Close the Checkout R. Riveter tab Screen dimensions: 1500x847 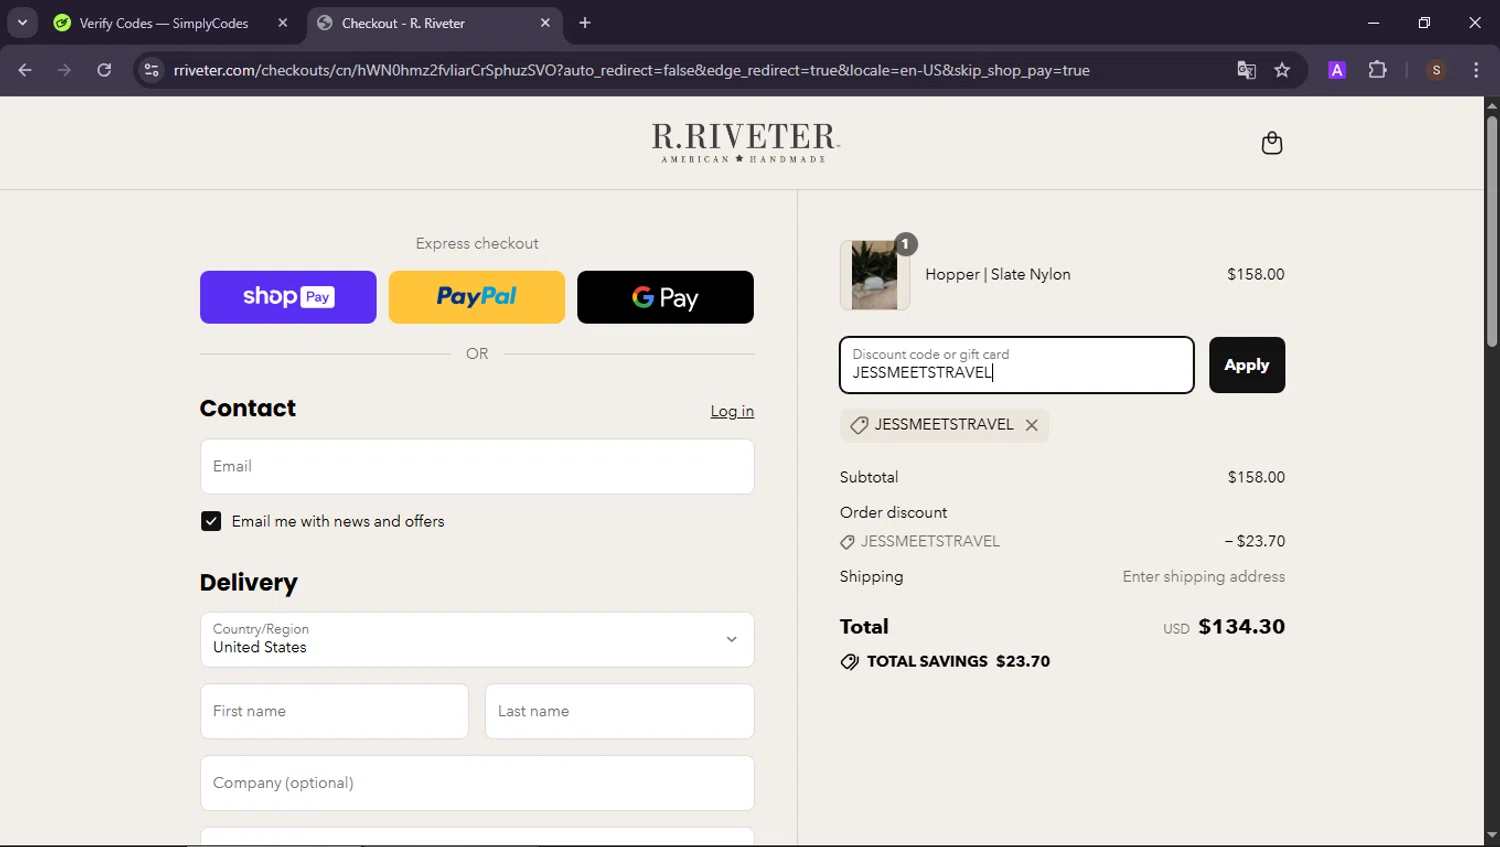(545, 23)
